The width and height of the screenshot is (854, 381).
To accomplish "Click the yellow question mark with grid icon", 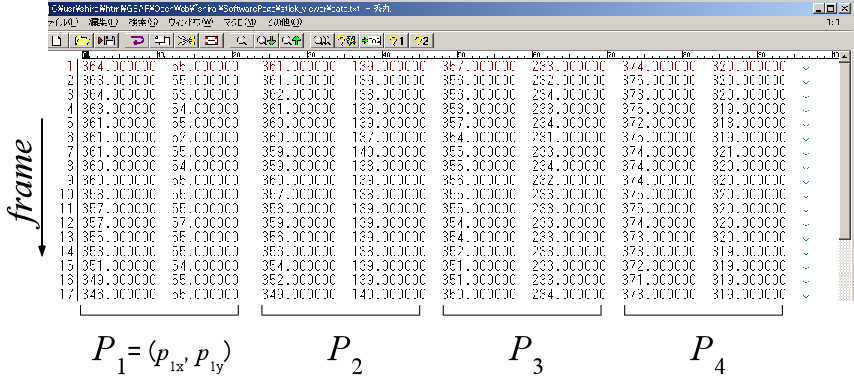I will pyautogui.click(x=347, y=40).
